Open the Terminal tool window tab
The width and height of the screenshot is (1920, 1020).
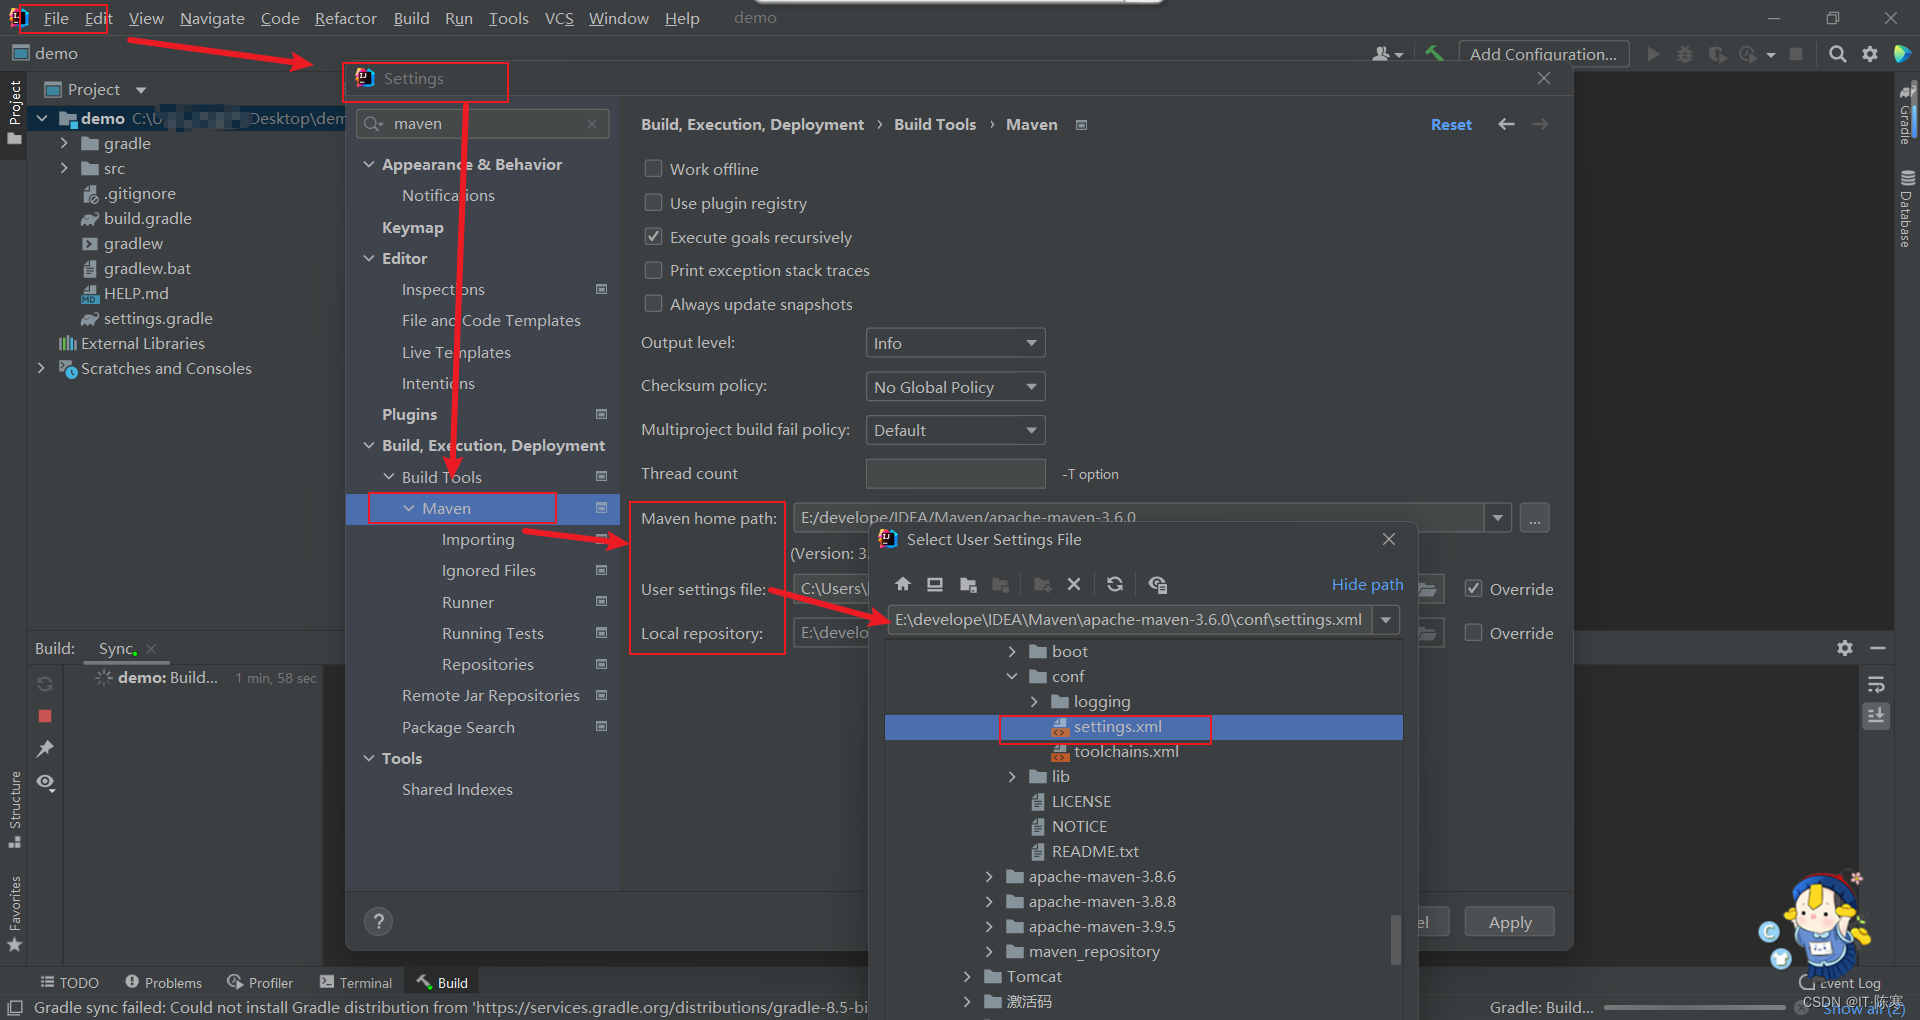356,983
